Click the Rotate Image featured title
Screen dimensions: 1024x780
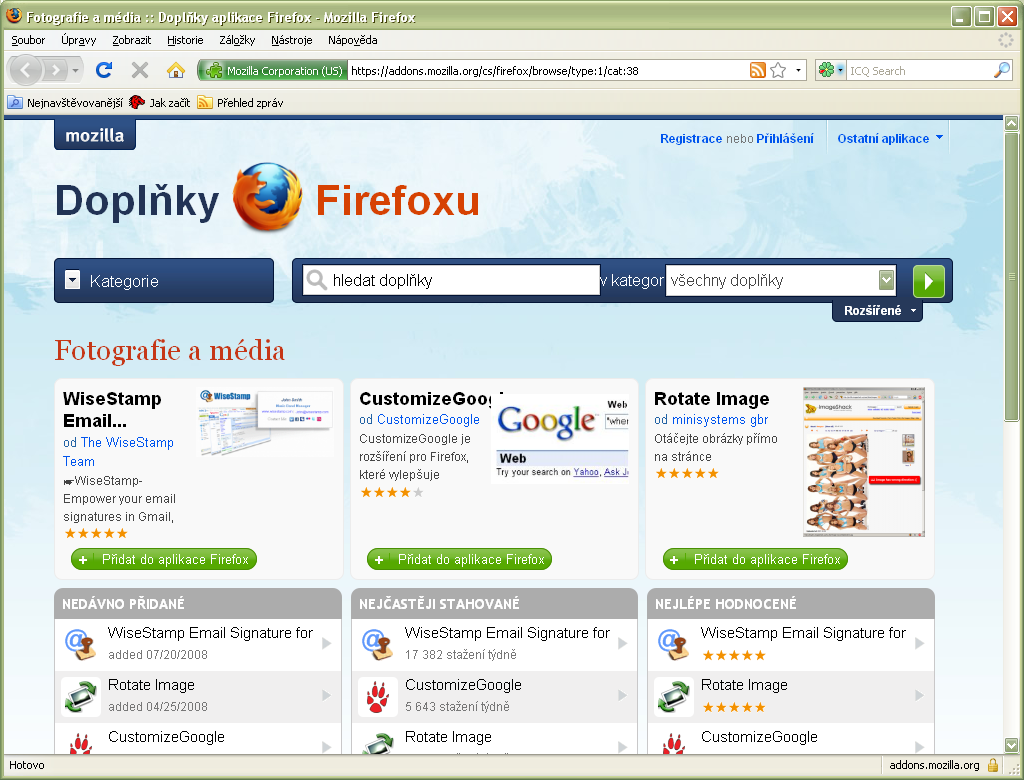point(712,398)
